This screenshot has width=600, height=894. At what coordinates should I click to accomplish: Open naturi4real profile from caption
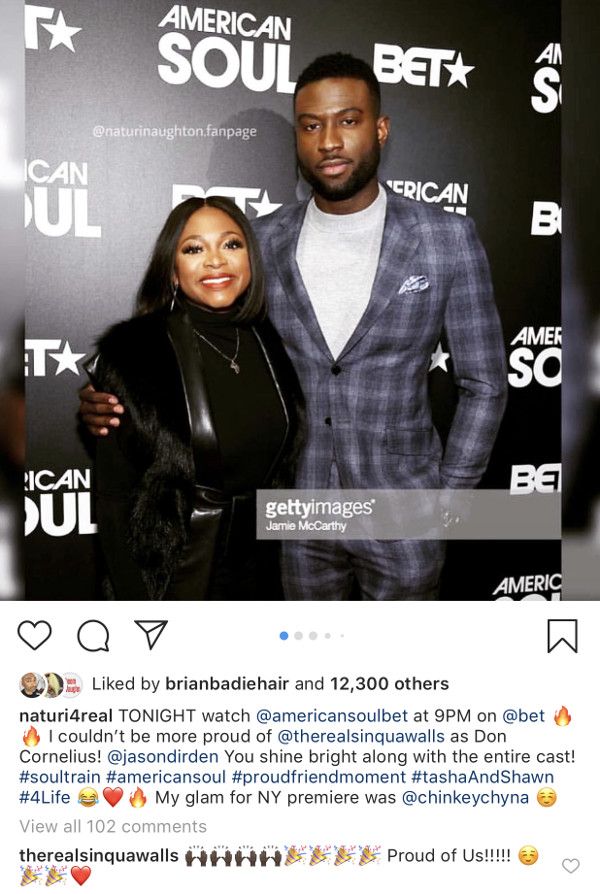point(66,716)
